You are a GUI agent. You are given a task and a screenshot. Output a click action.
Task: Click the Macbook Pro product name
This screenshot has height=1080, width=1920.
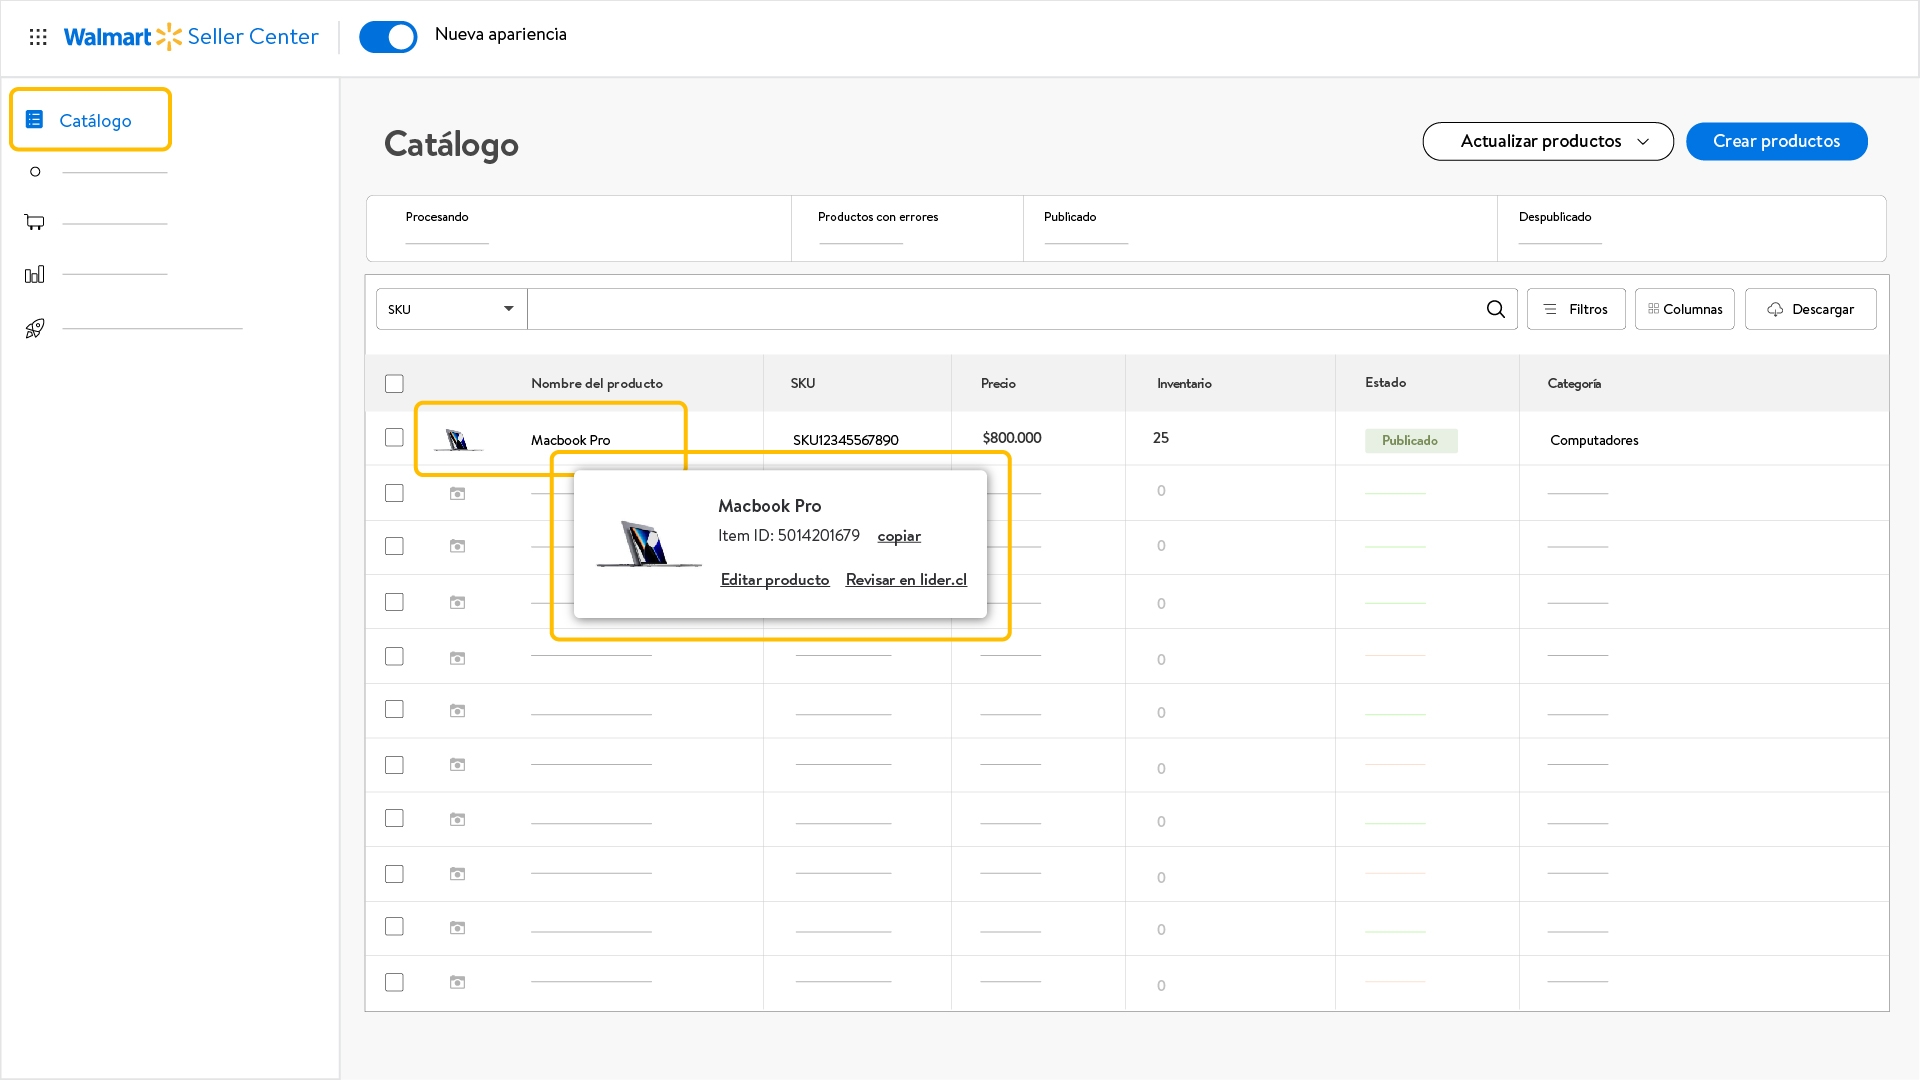click(570, 440)
